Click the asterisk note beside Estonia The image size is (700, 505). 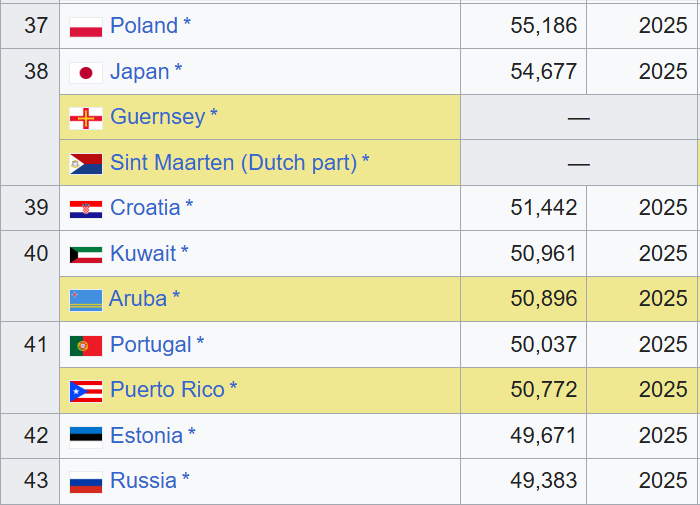coord(192,434)
